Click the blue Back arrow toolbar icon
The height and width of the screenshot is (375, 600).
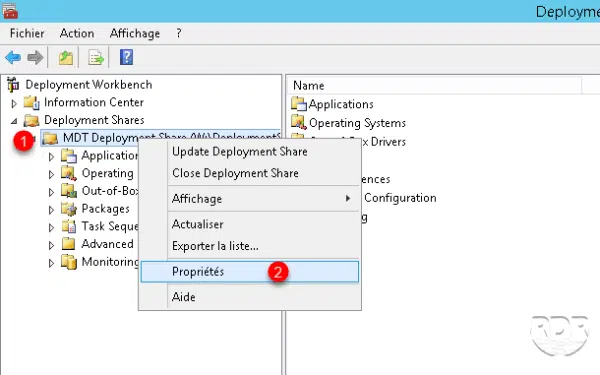coord(13,58)
